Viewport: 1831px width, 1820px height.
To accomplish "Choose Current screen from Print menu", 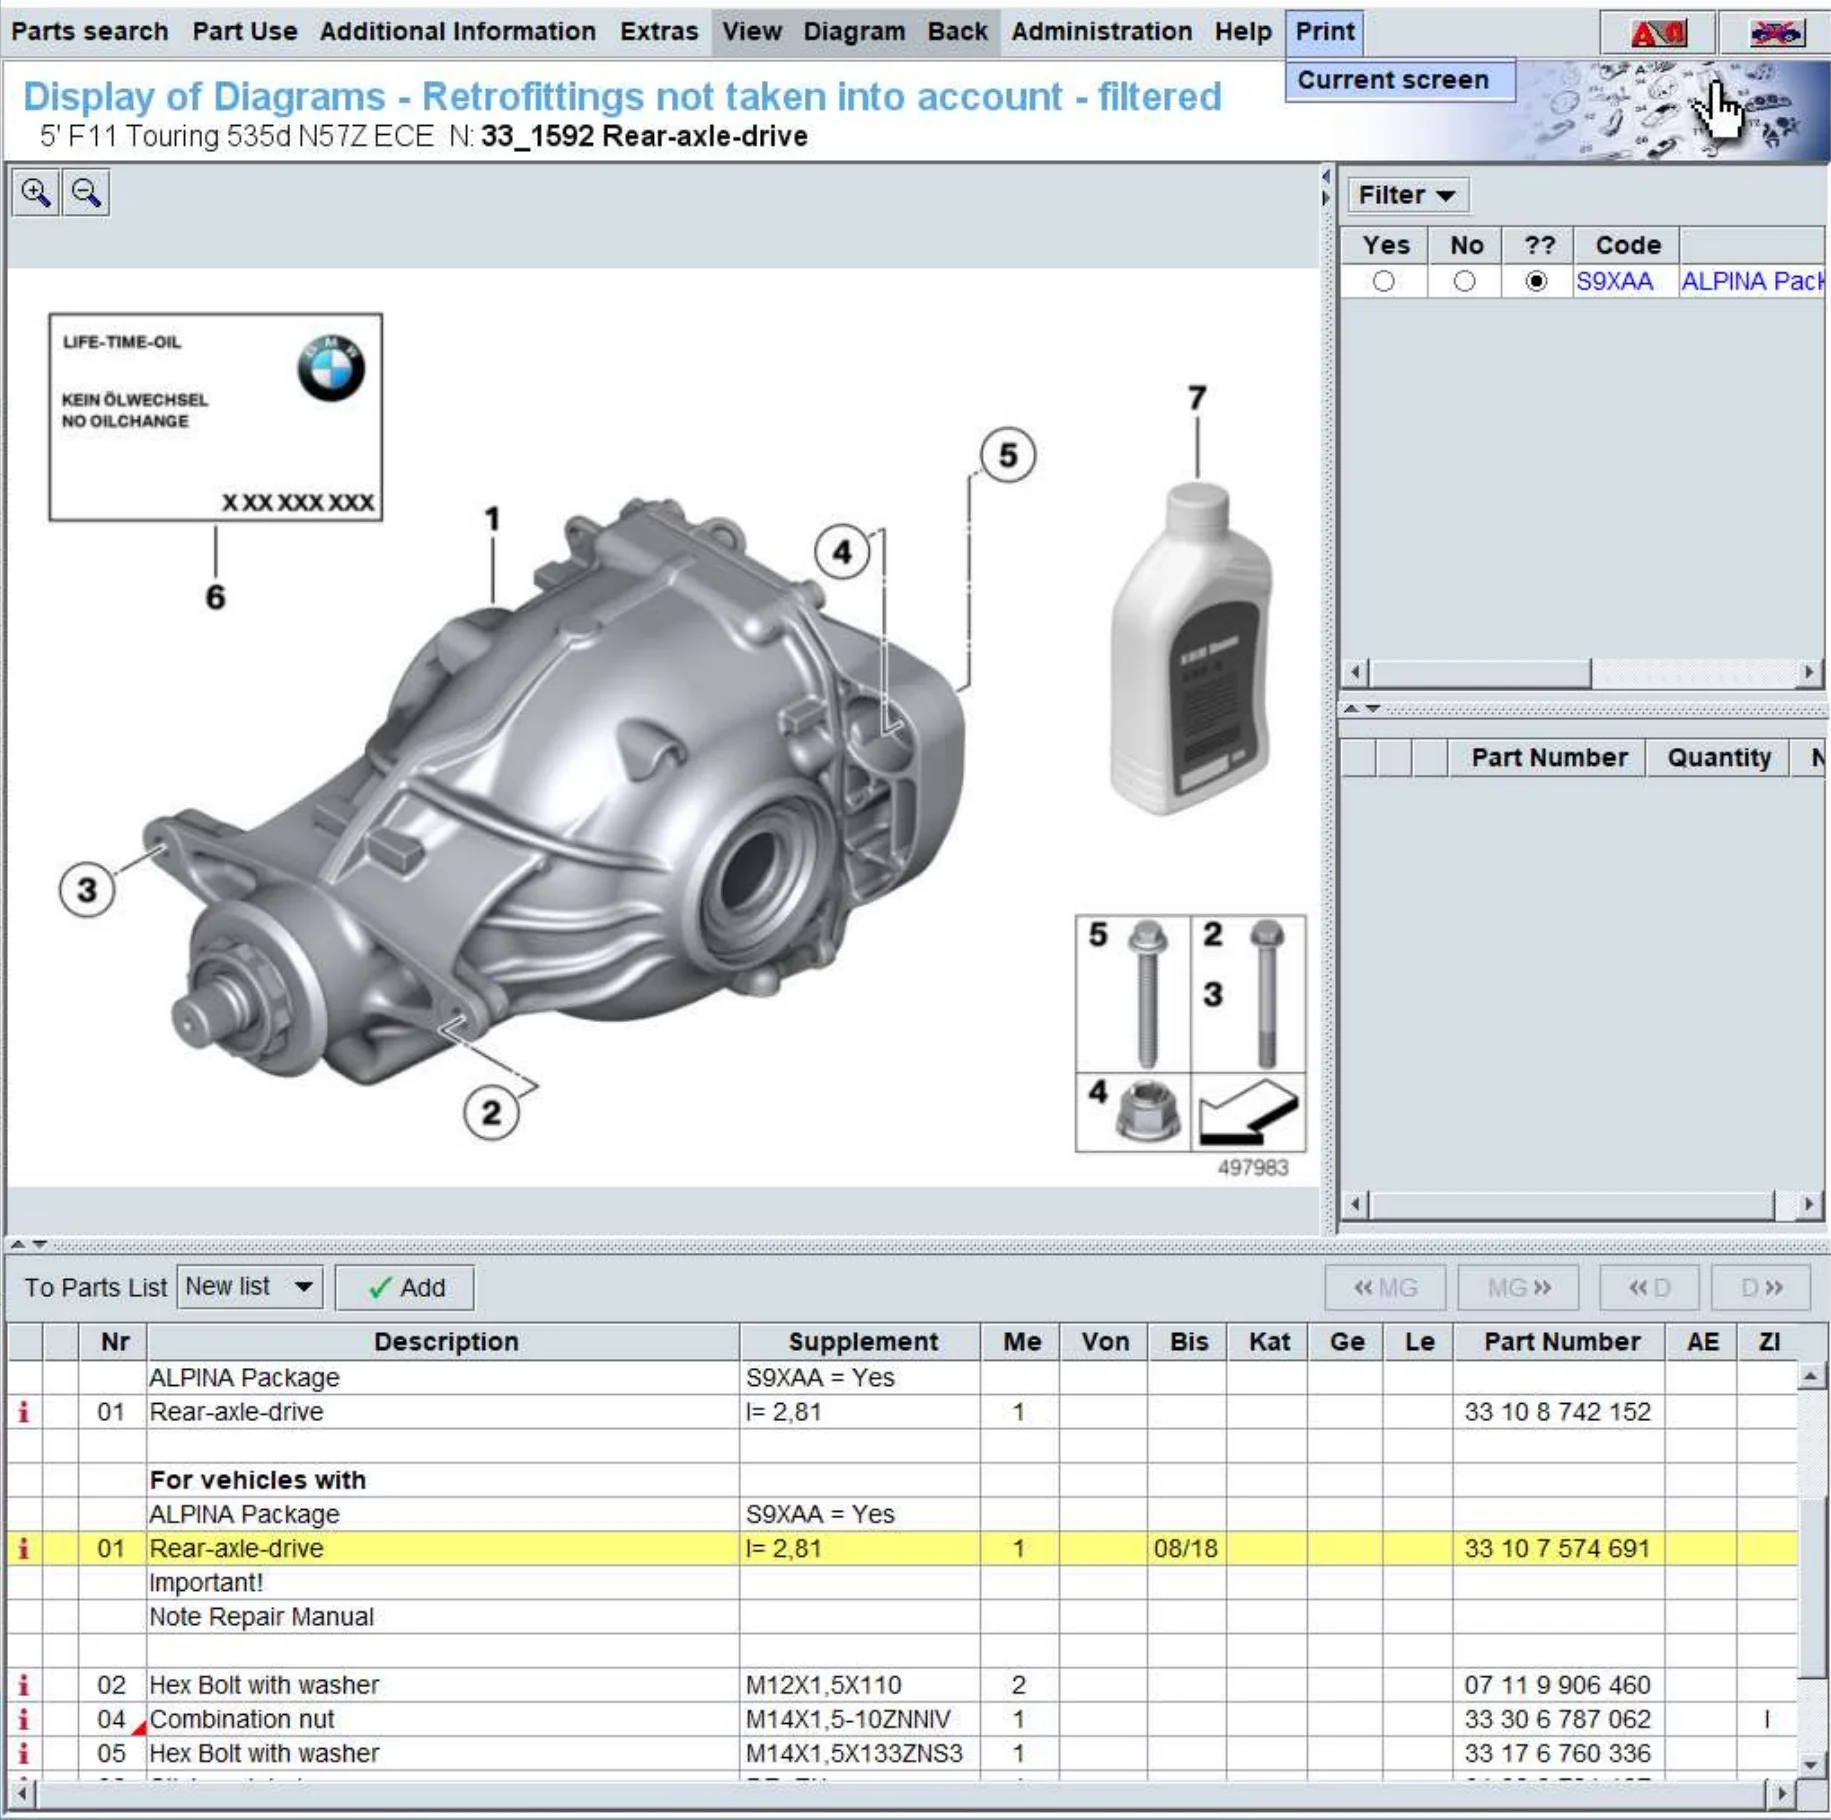I will pyautogui.click(x=1400, y=80).
